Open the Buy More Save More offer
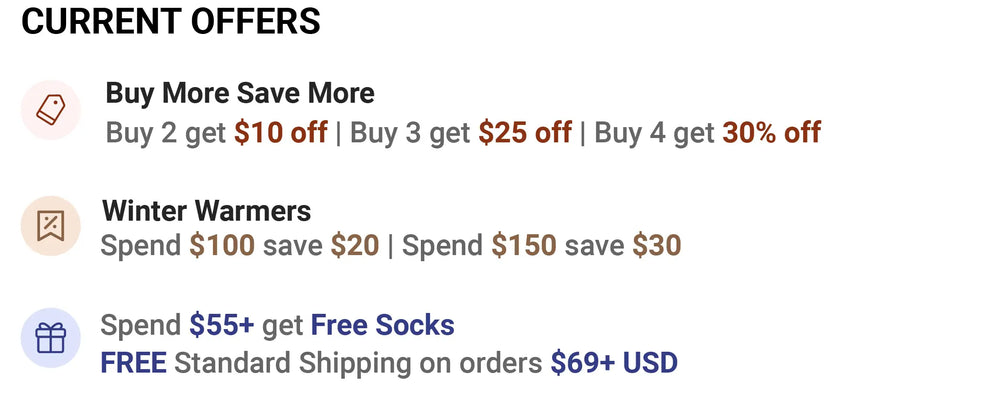 [240, 94]
